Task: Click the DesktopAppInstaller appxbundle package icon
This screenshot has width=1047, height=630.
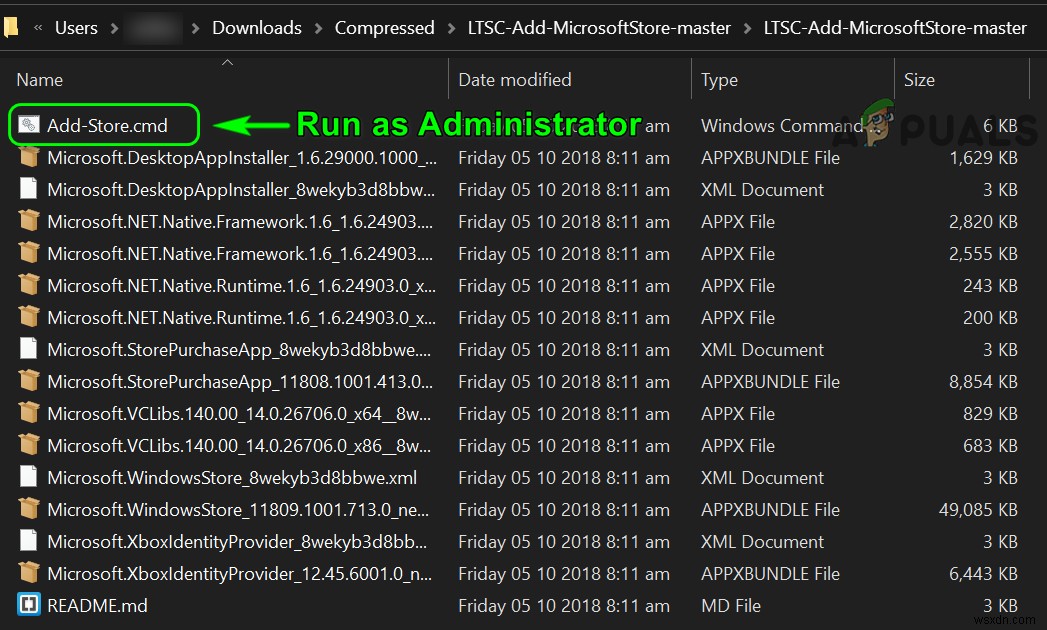Action: [x=29, y=158]
